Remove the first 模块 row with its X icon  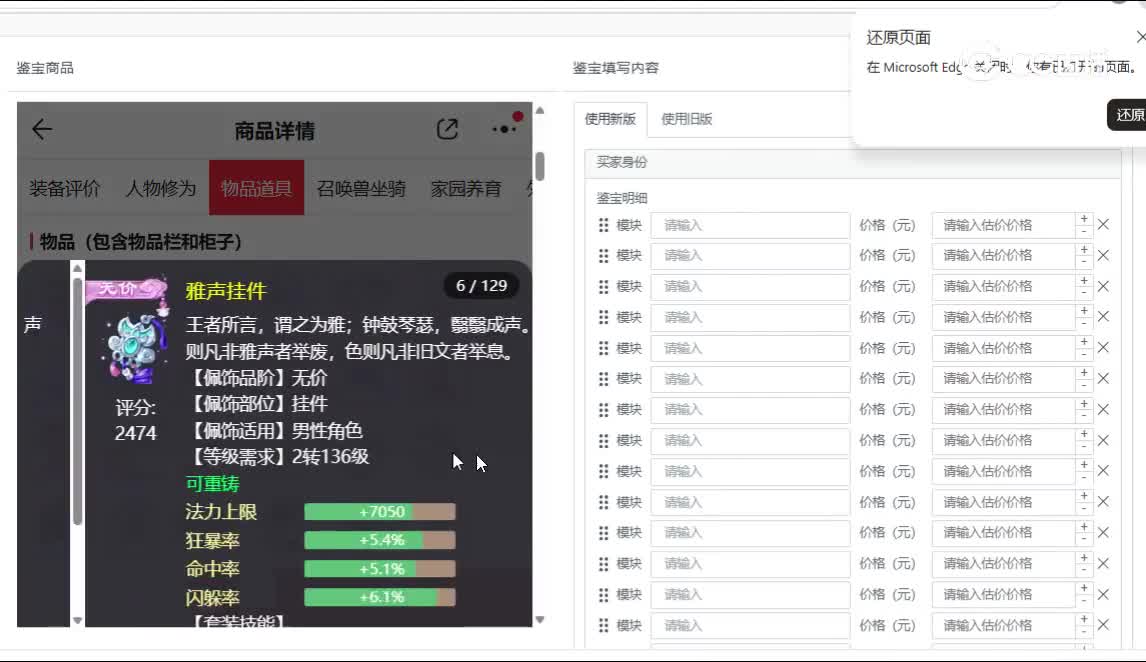[x=1103, y=225]
